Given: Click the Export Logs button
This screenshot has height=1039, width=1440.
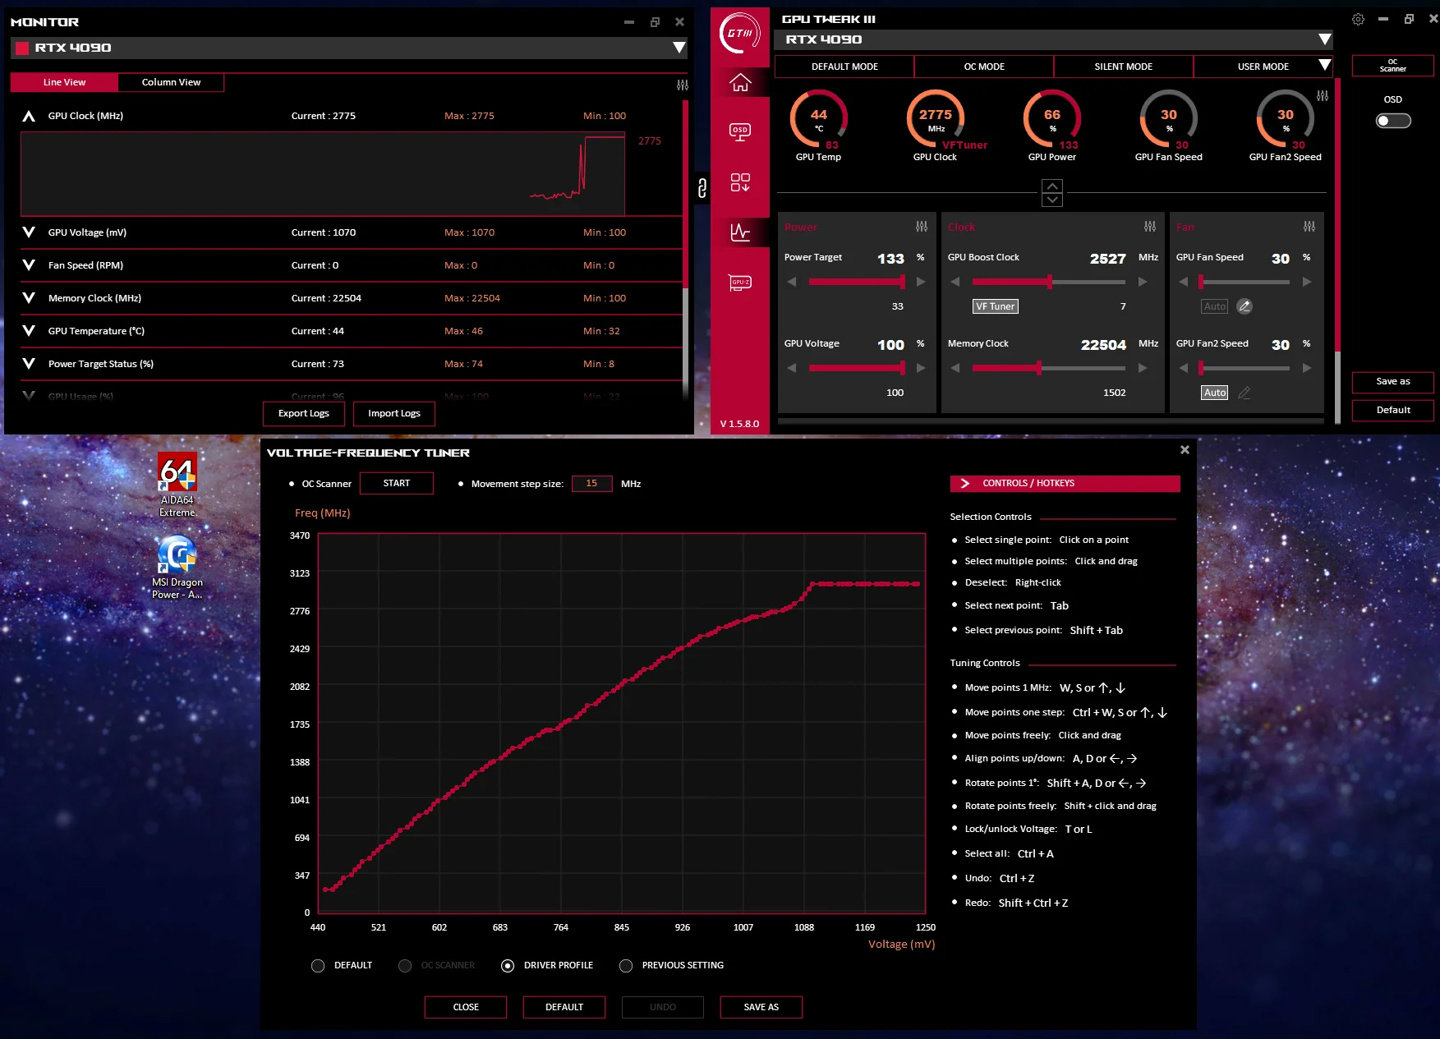Looking at the screenshot, I should tap(304, 413).
